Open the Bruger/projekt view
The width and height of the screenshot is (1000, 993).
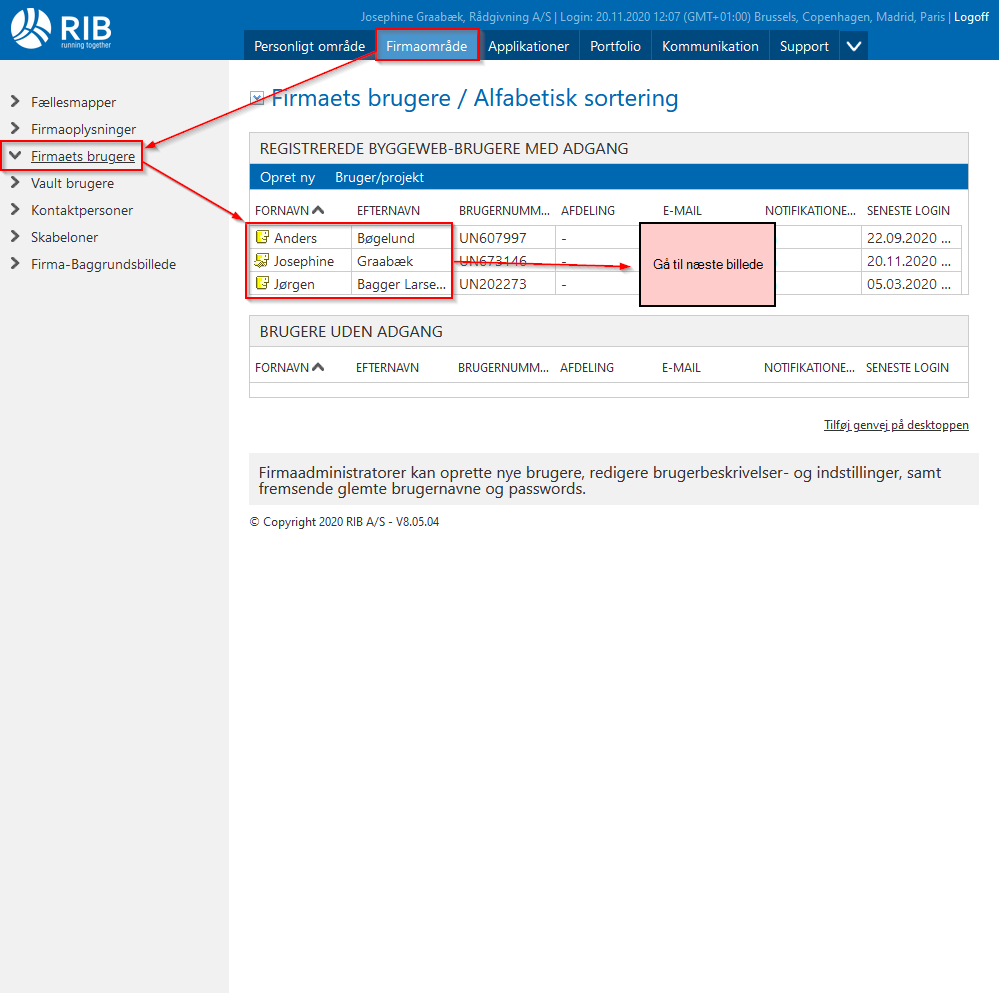tap(379, 177)
